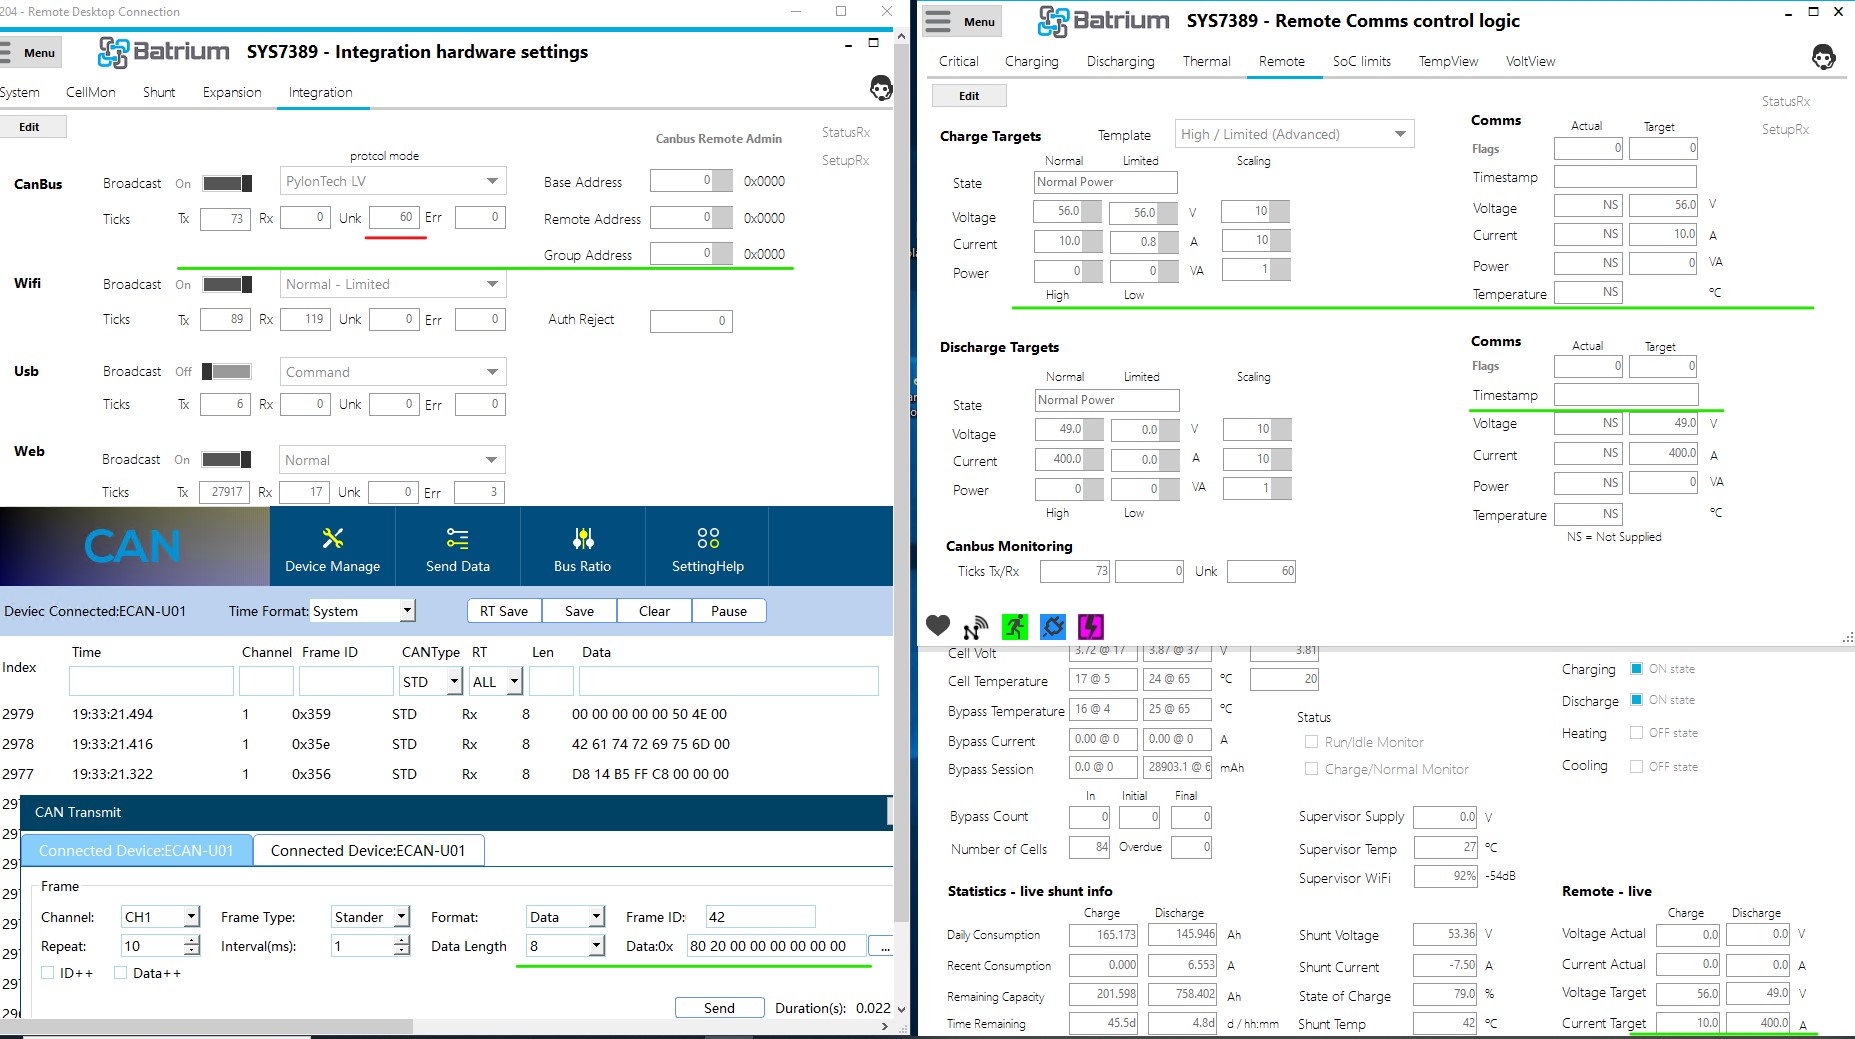Click Pause button in CAN log
The width and height of the screenshot is (1855, 1039).
(729, 611)
